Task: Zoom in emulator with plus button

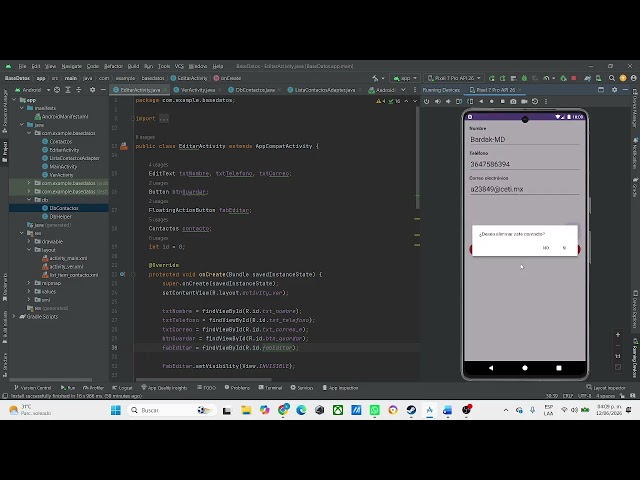Action: [x=618, y=334]
